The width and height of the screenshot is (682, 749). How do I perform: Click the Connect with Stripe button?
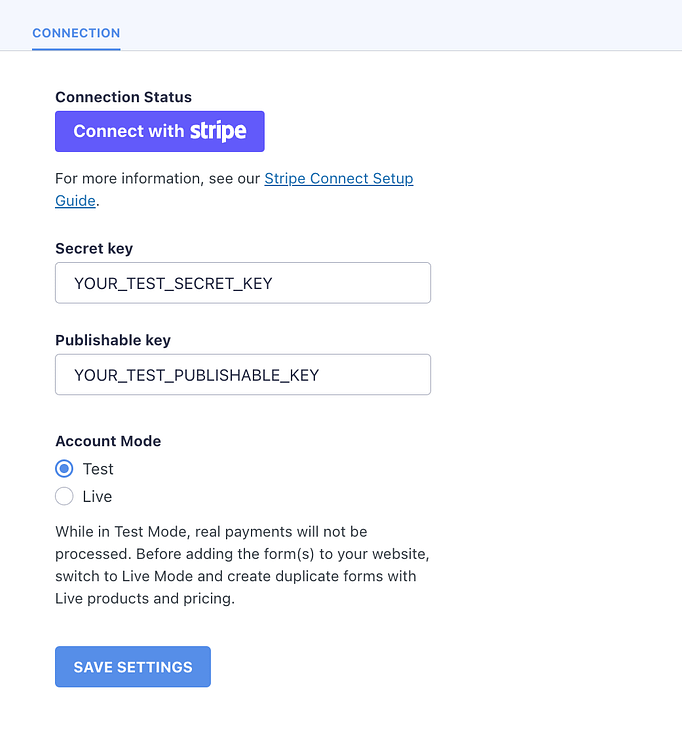click(x=160, y=131)
